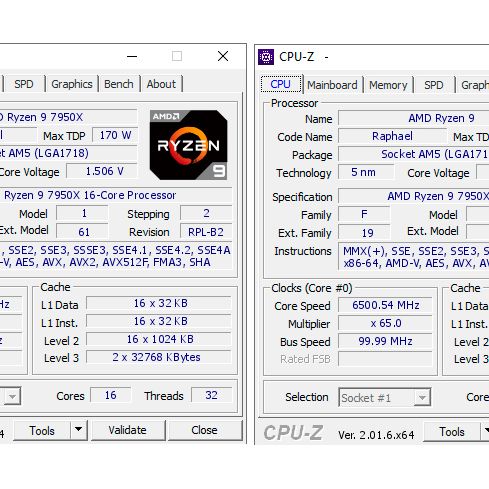Screen dimensions: 489x489
Task: Select the CPU tab in right window
Action: click(x=281, y=84)
